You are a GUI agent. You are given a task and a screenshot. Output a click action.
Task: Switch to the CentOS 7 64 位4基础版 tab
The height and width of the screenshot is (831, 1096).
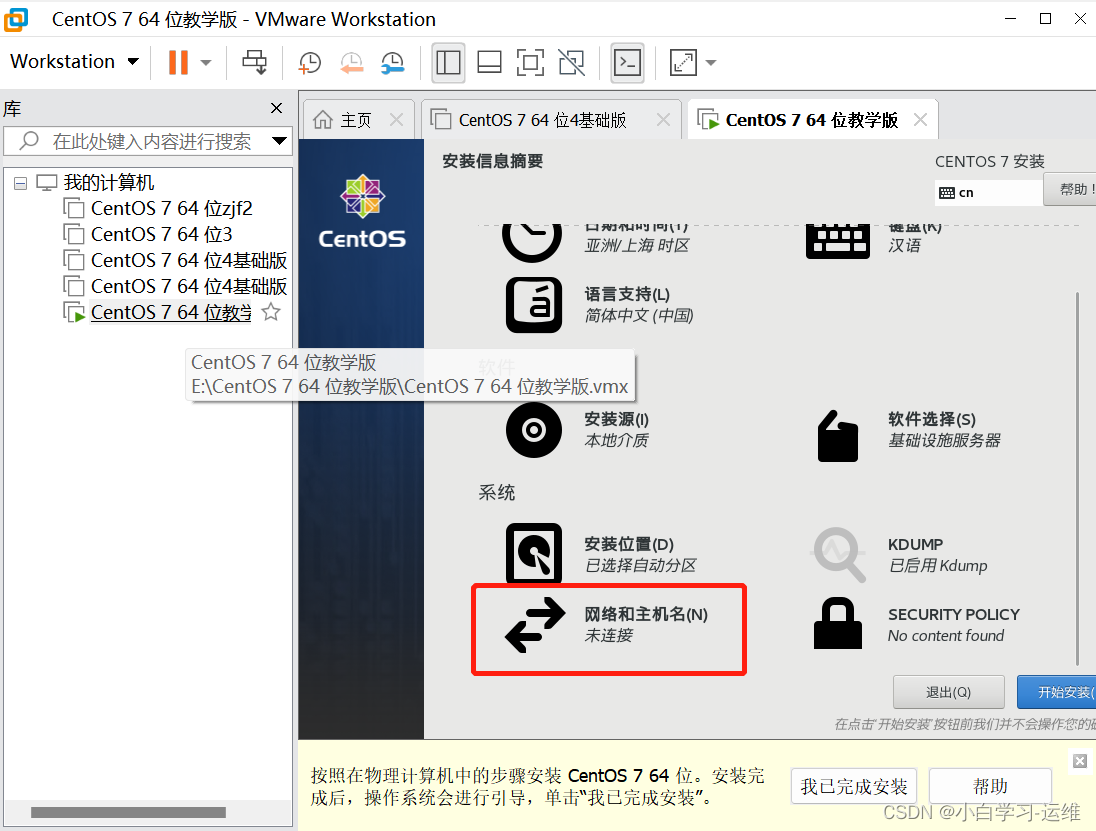[x=542, y=120]
